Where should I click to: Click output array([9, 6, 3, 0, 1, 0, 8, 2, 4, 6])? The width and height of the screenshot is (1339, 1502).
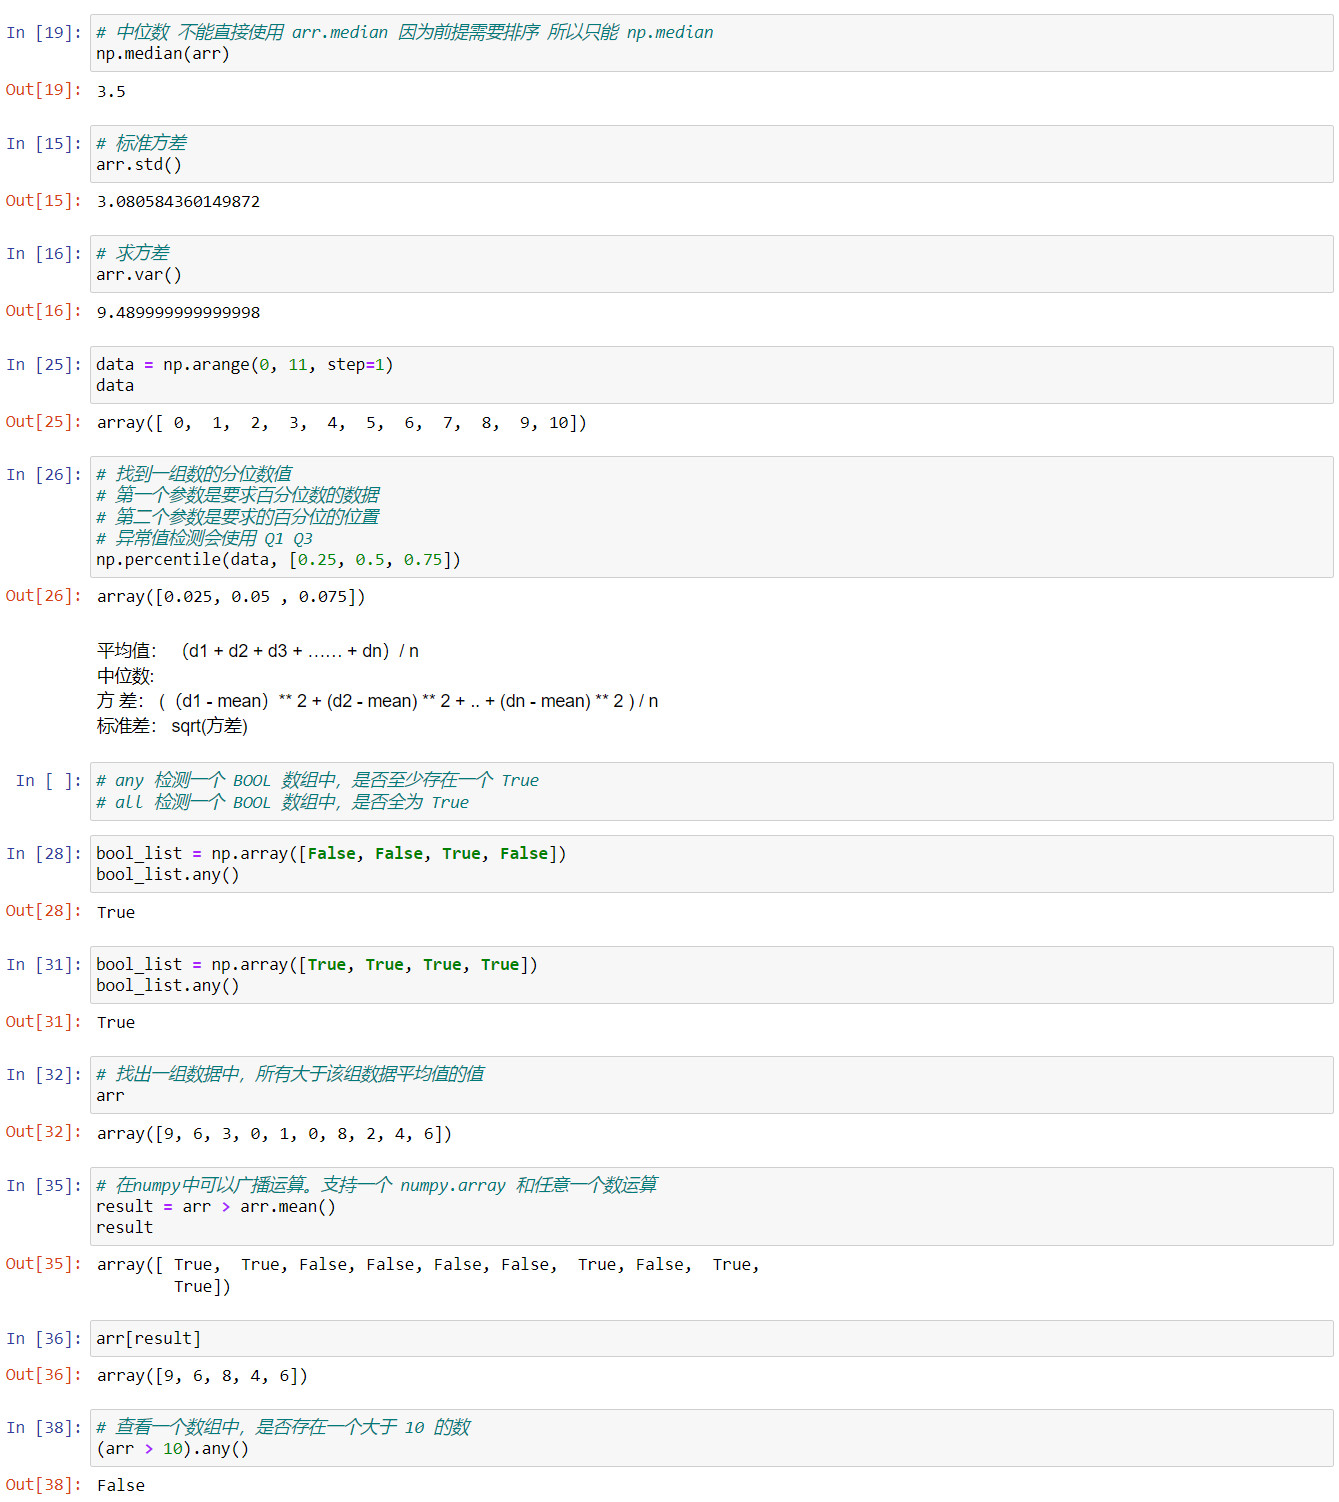pos(274,1134)
